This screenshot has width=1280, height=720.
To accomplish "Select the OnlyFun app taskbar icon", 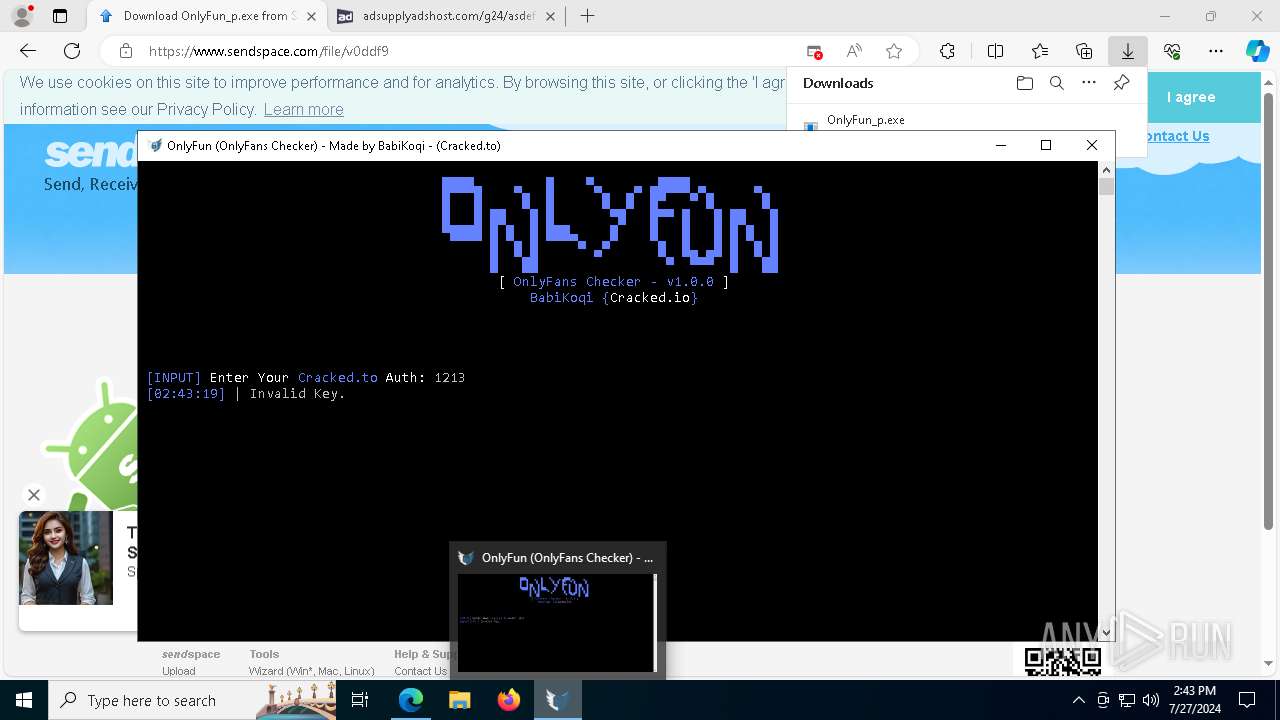I will [557, 700].
